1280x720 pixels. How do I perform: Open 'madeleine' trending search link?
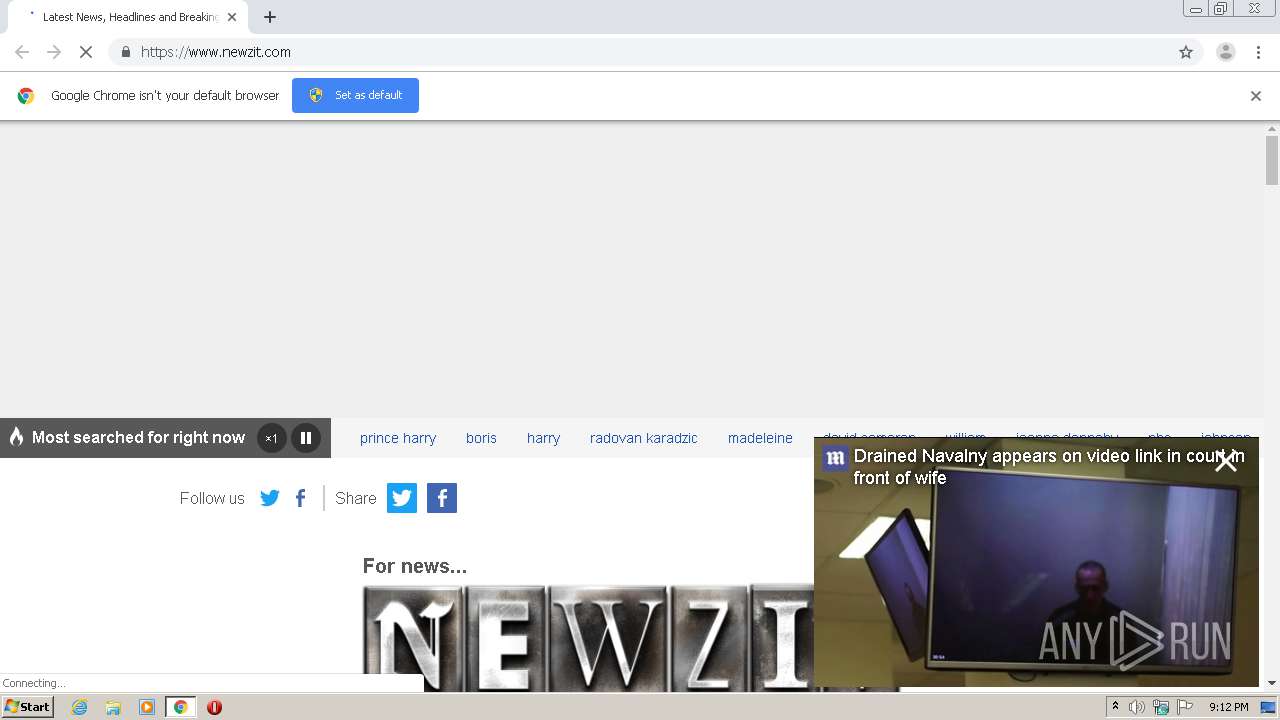[760, 438]
